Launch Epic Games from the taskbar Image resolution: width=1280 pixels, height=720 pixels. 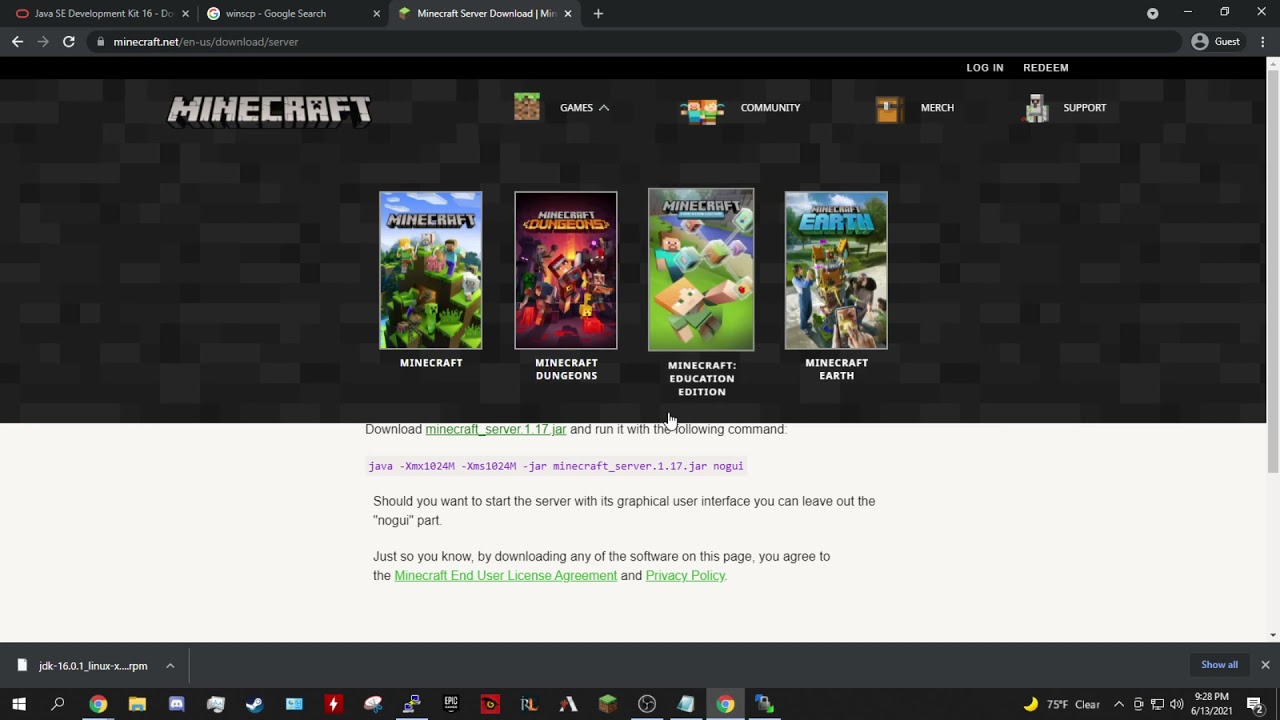451,704
